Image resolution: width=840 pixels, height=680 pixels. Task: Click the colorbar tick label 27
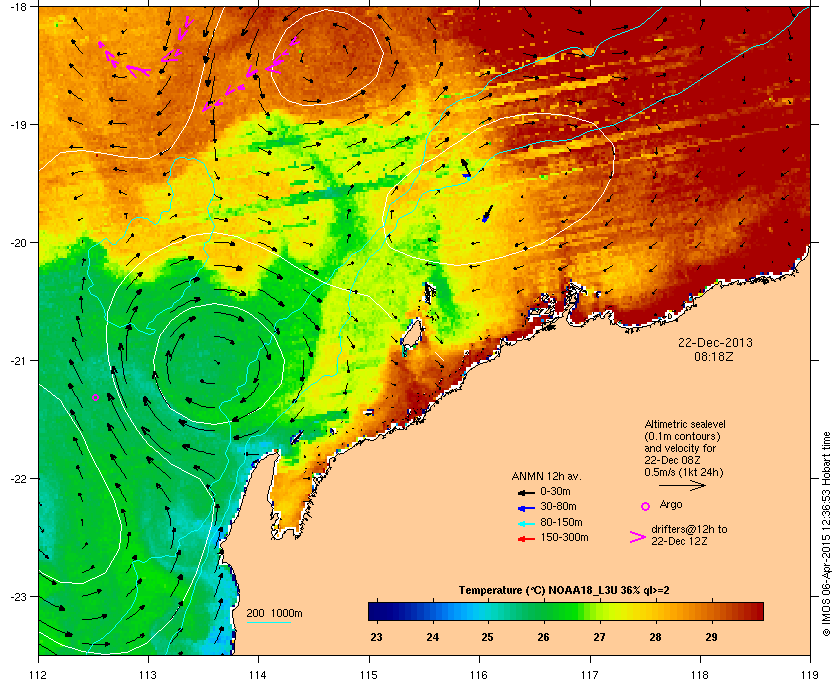(599, 637)
